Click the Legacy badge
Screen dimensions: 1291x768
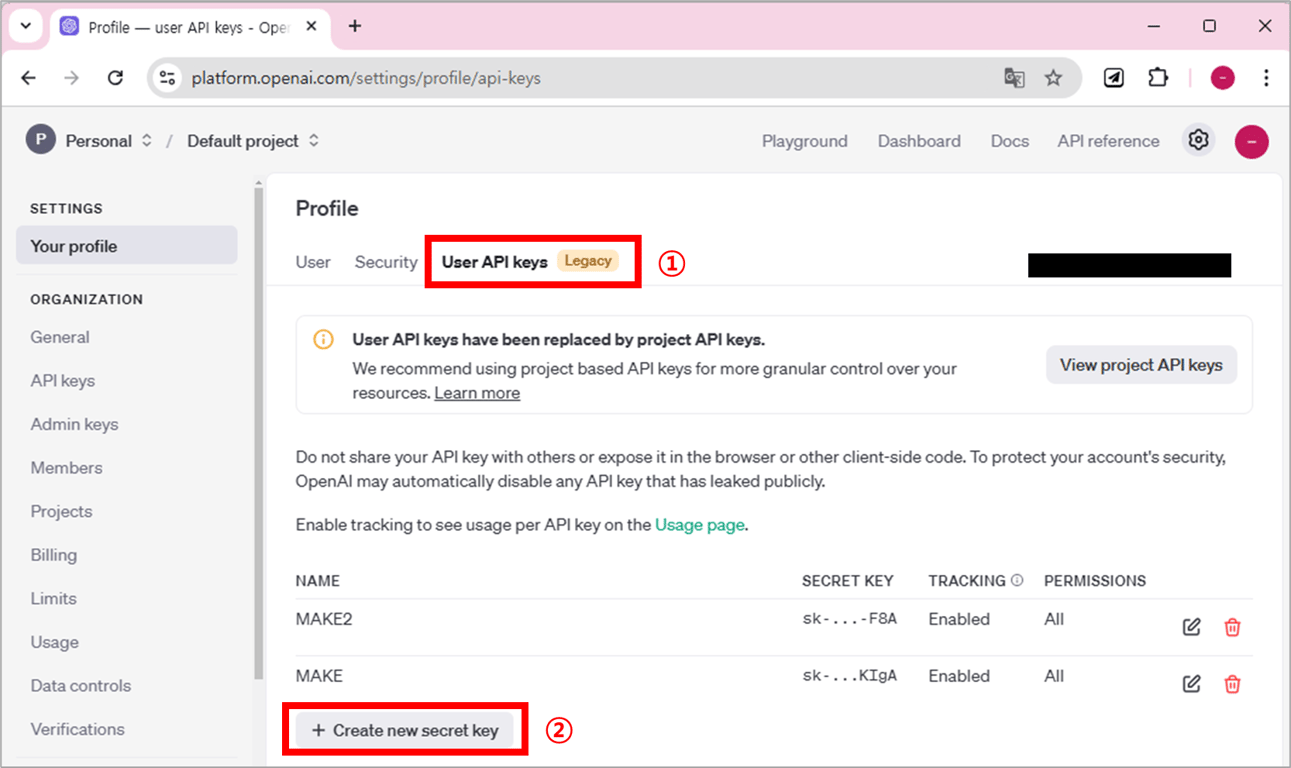(x=588, y=261)
